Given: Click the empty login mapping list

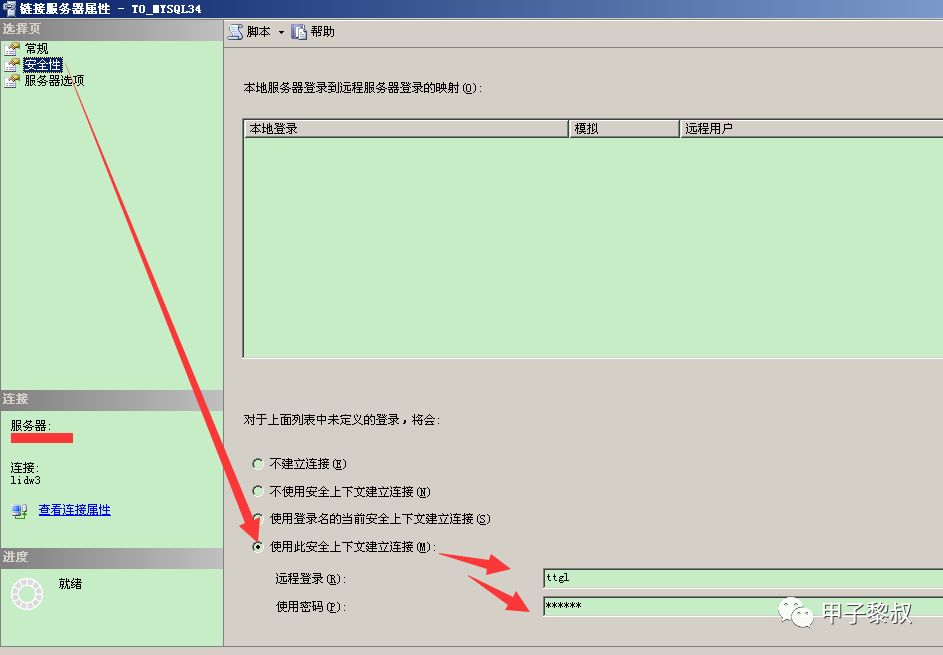Looking at the screenshot, I should point(593,247).
